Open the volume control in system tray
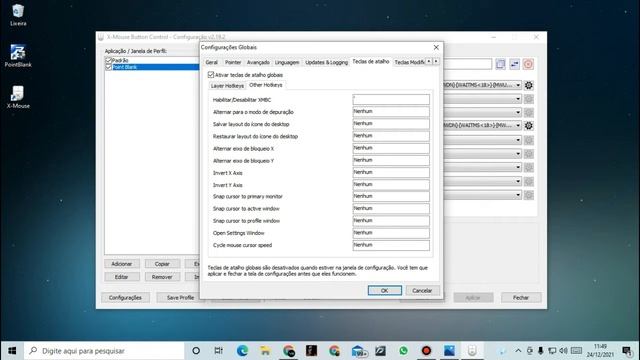This screenshot has height=360, width=640. (x=563, y=351)
